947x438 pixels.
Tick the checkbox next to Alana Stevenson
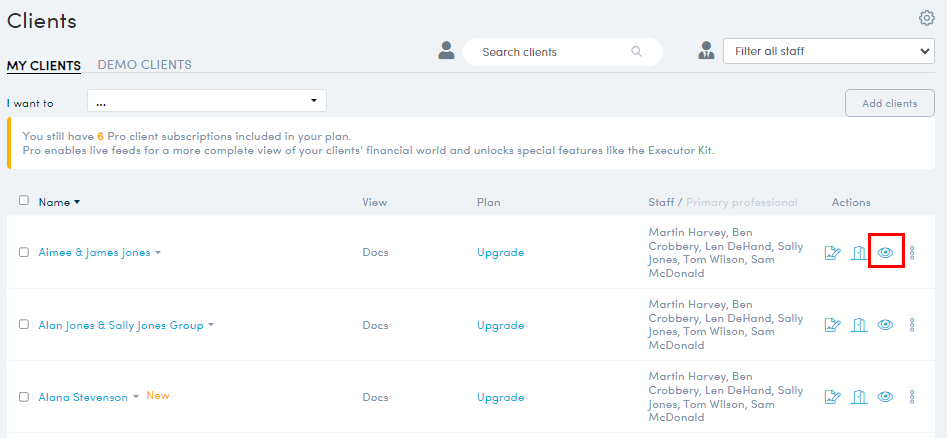point(24,397)
